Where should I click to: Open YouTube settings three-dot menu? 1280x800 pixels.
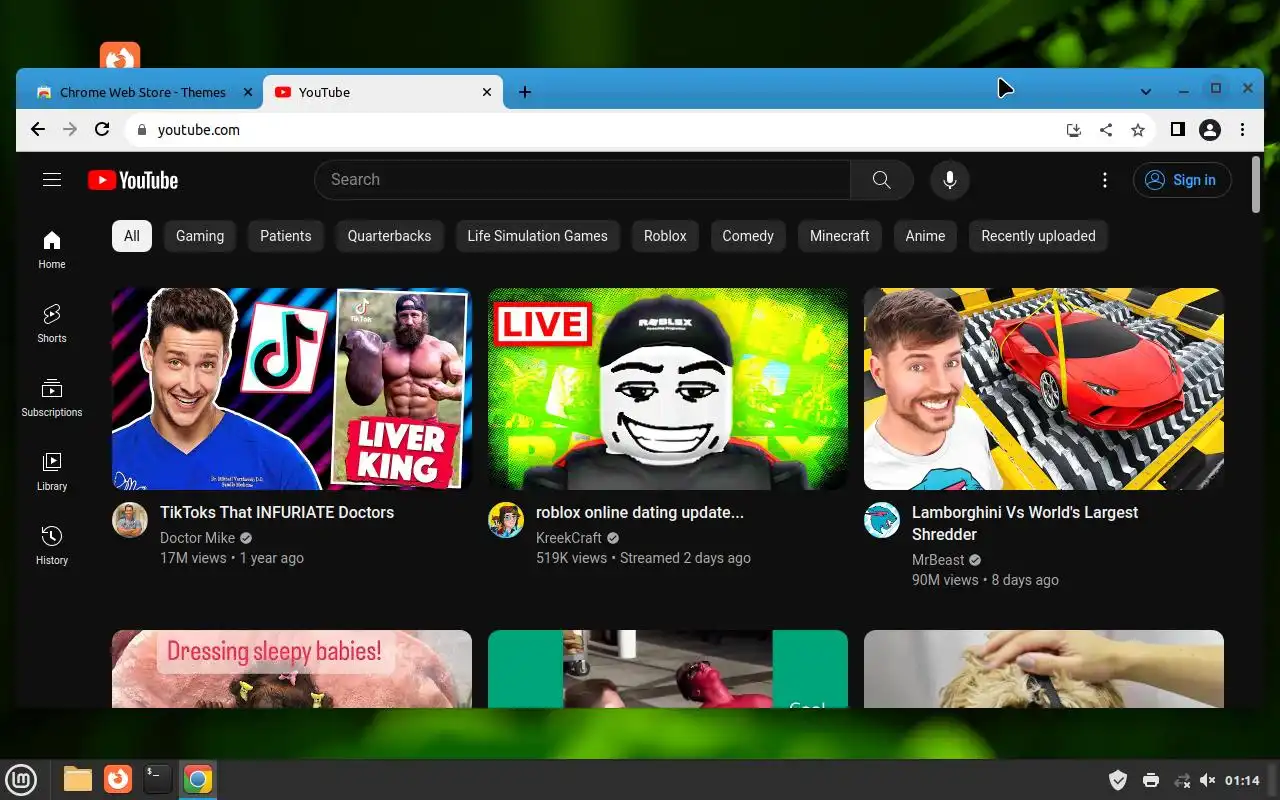1105,180
